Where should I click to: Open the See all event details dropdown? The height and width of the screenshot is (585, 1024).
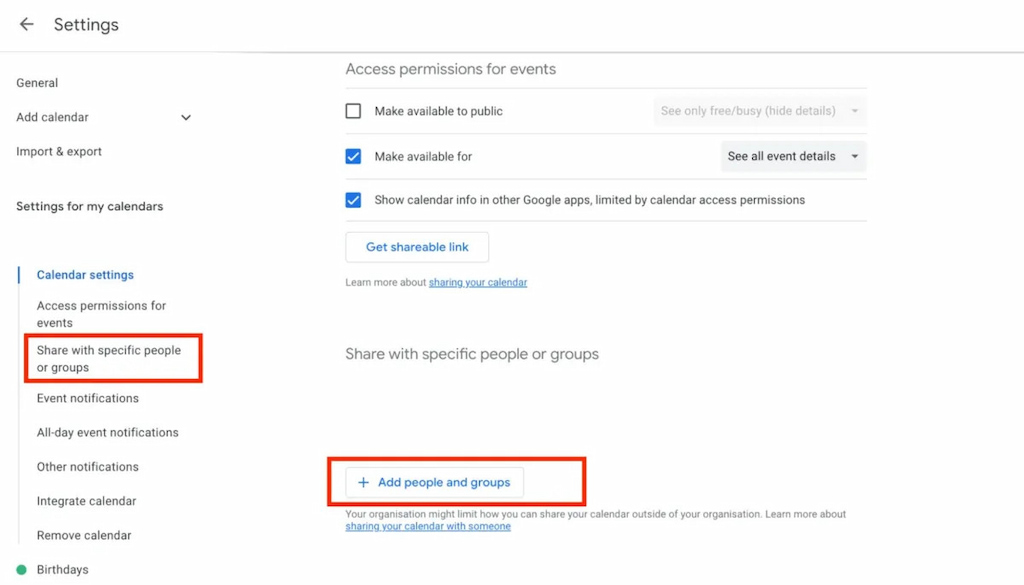pyautogui.click(x=793, y=156)
